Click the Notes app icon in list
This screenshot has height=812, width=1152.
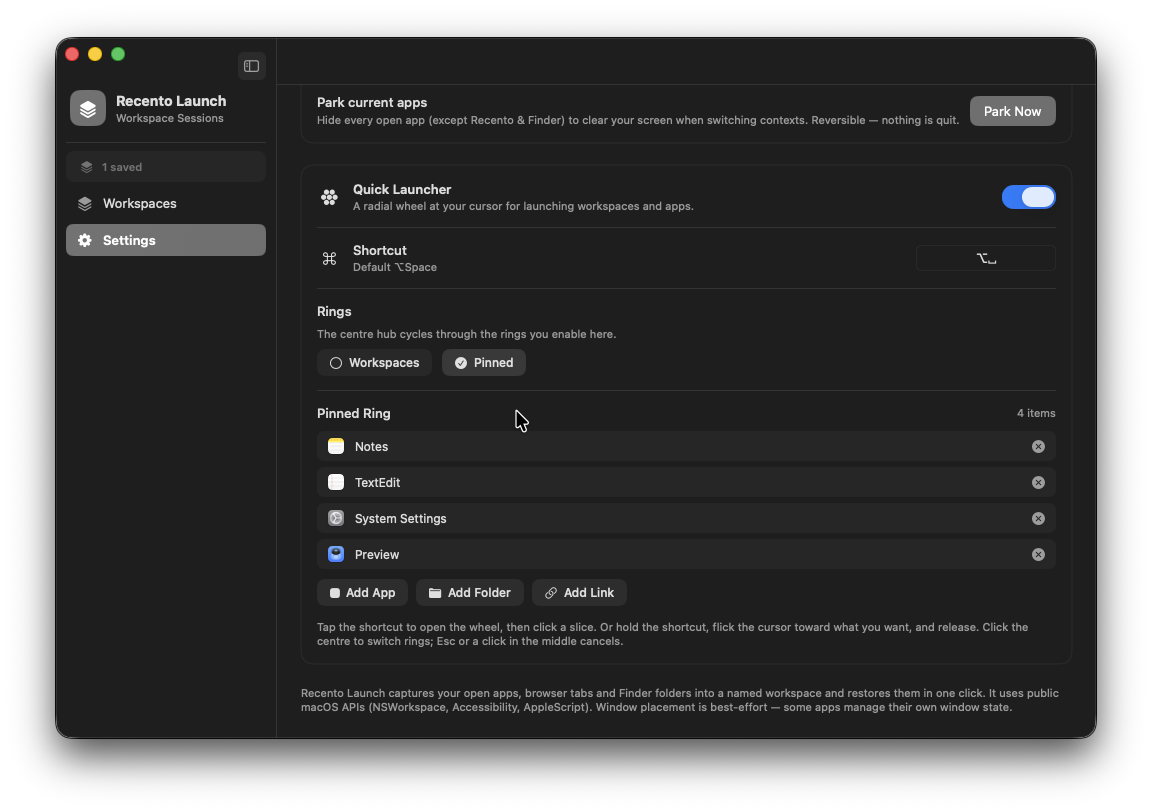(x=336, y=446)
